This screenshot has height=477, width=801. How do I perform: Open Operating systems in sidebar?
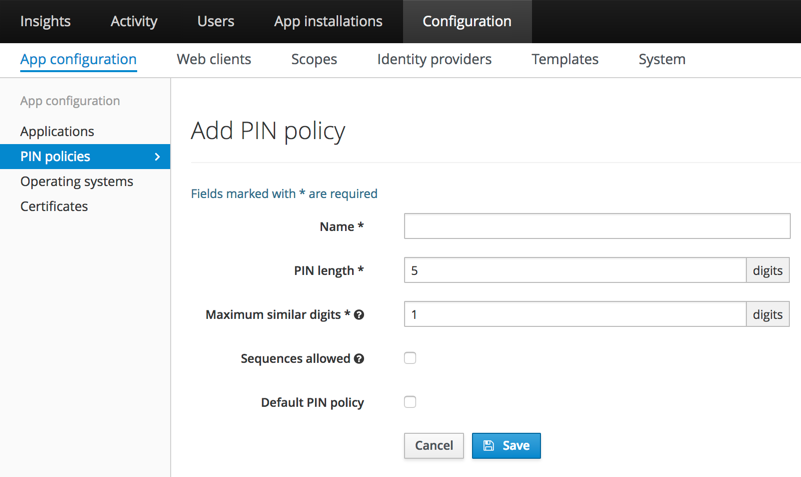(x=77, y=181)
